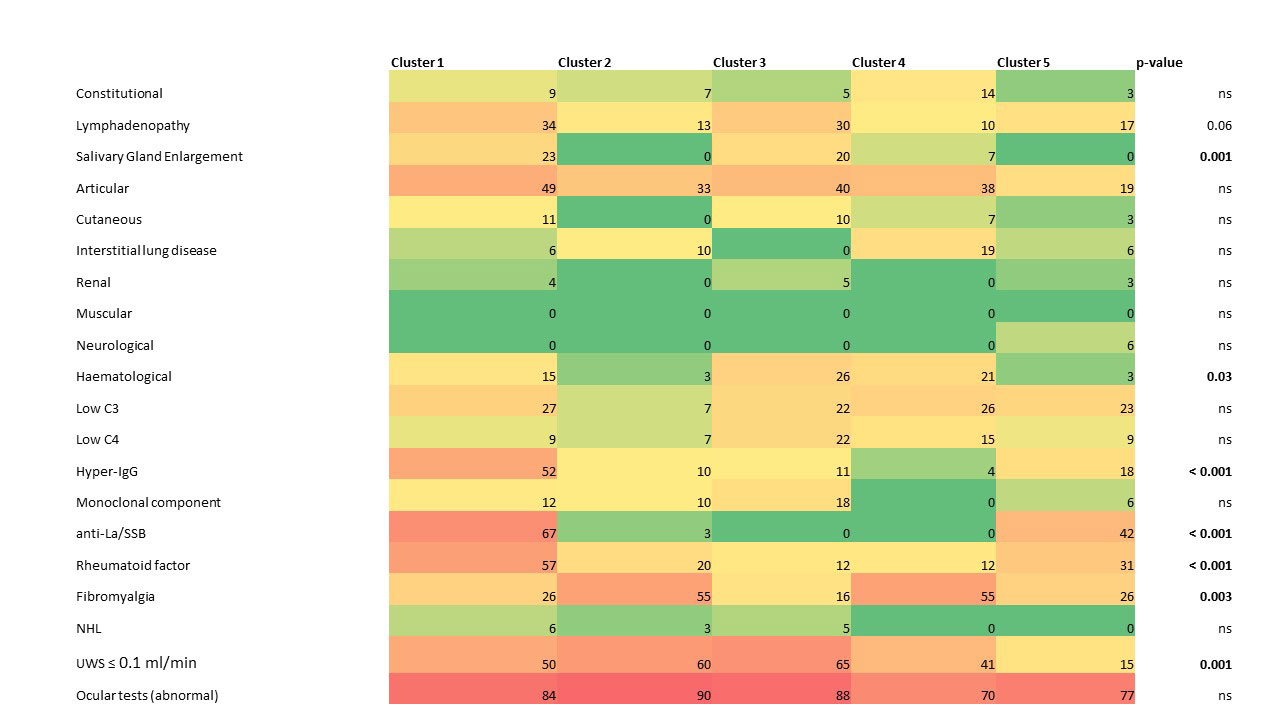Click the Fibromyalgia row label
1280x720 pixels.
(x=115, y=597)
